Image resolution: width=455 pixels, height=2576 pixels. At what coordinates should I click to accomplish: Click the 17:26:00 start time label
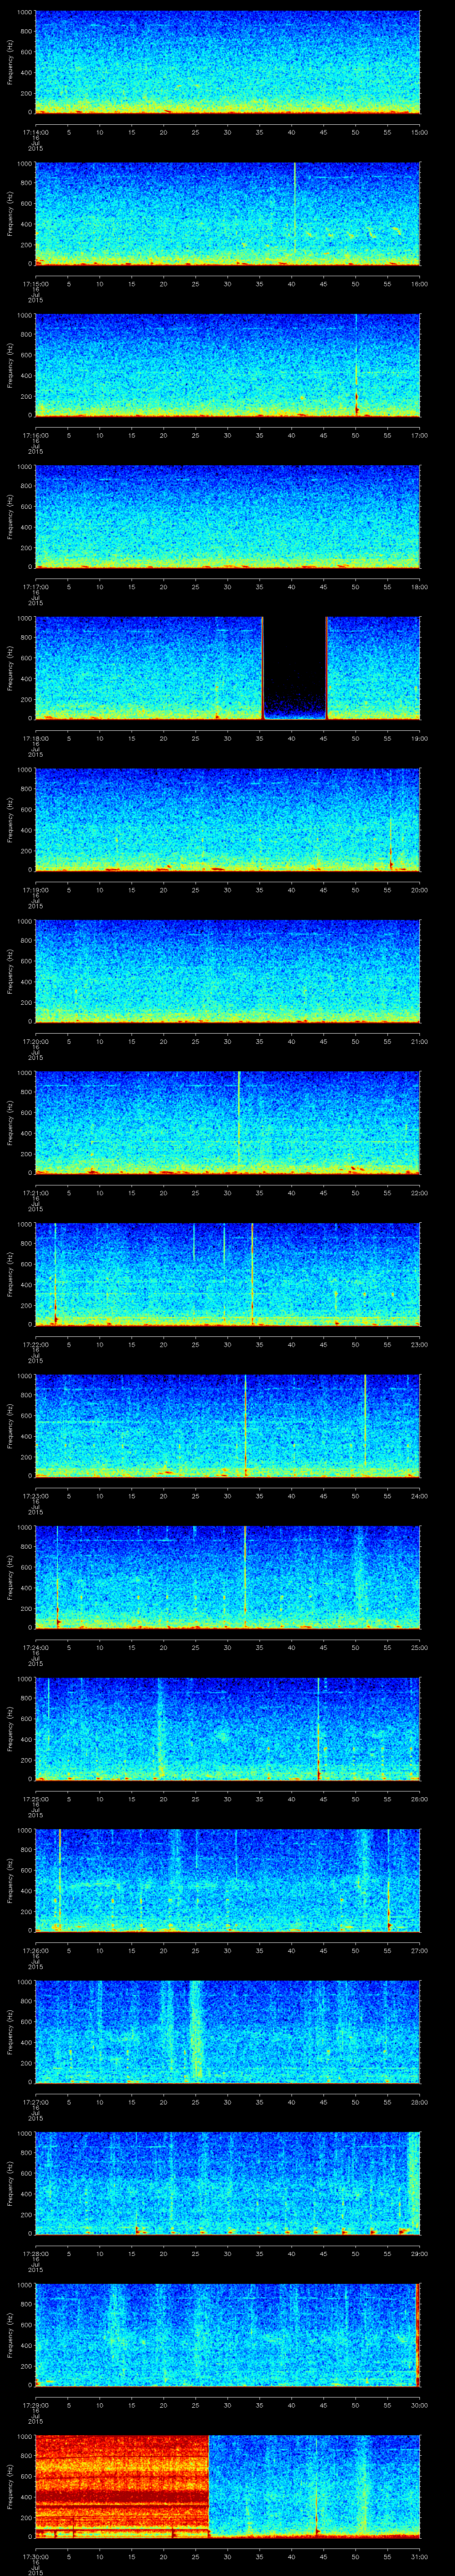coord(35,1950)
